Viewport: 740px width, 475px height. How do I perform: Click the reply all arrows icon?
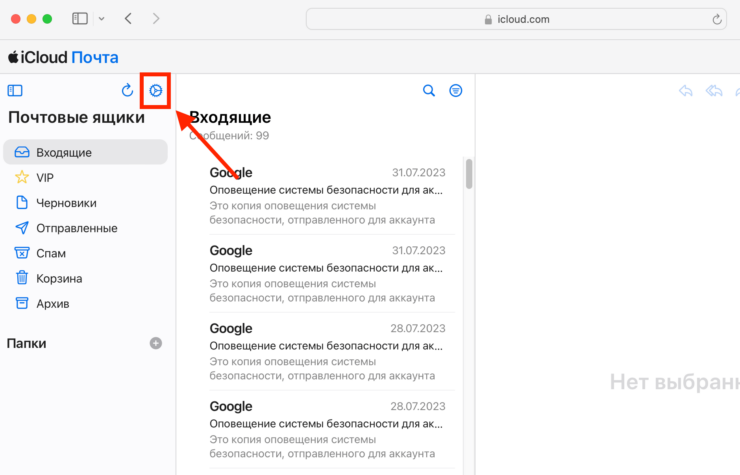pyautogui.click(x=714, y=91)
